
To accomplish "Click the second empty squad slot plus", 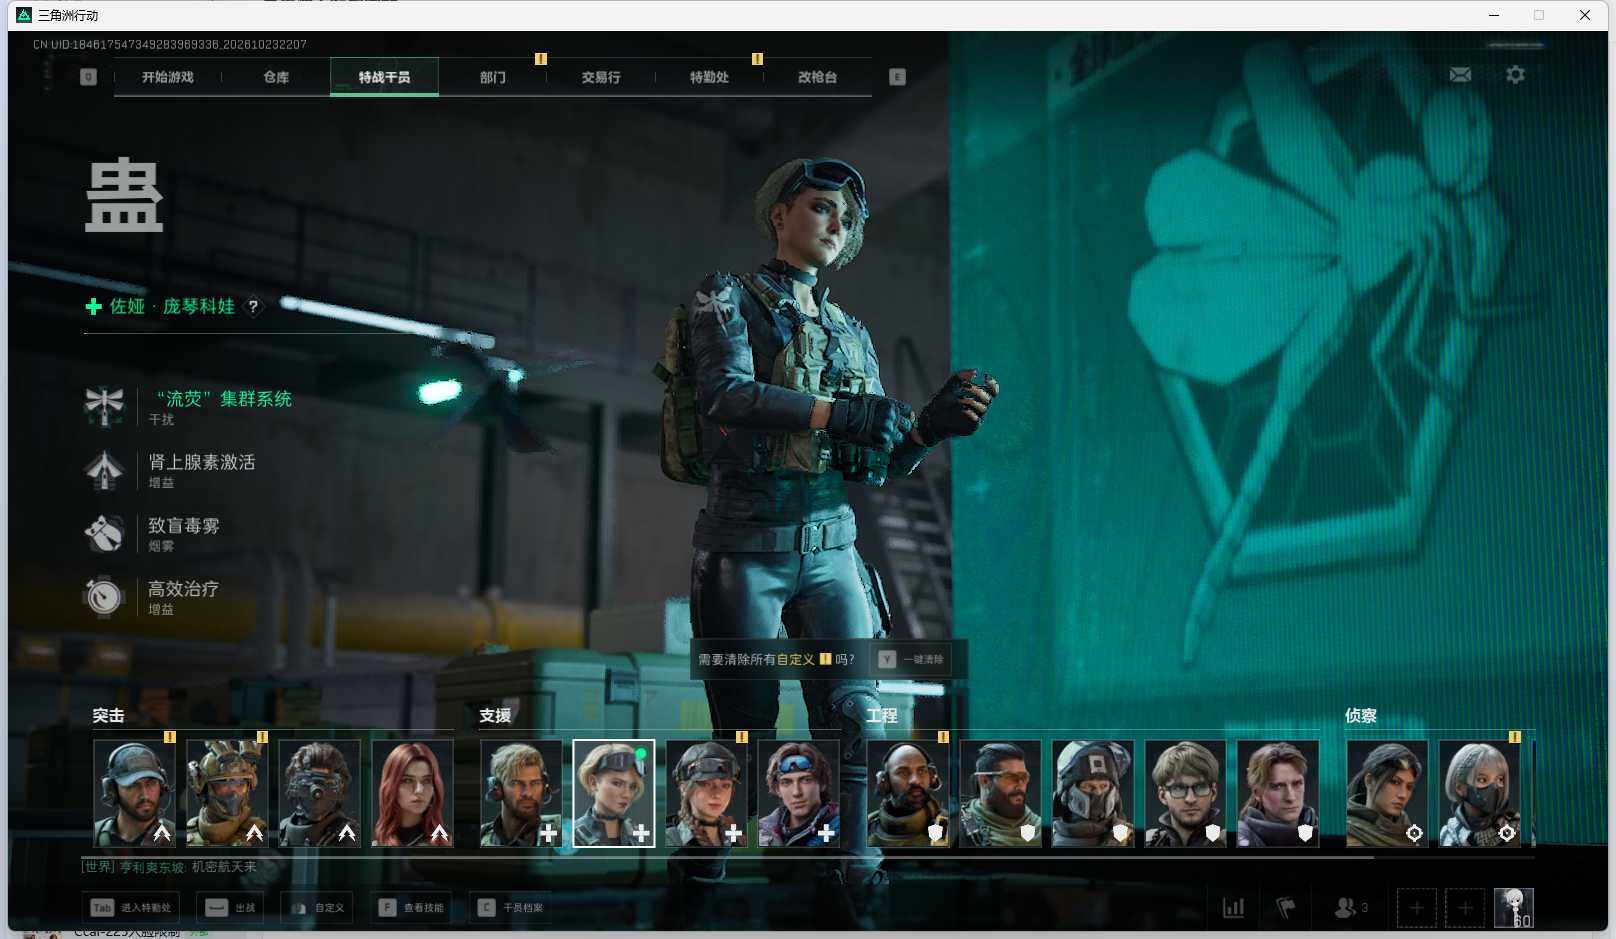I will 1465,908.
